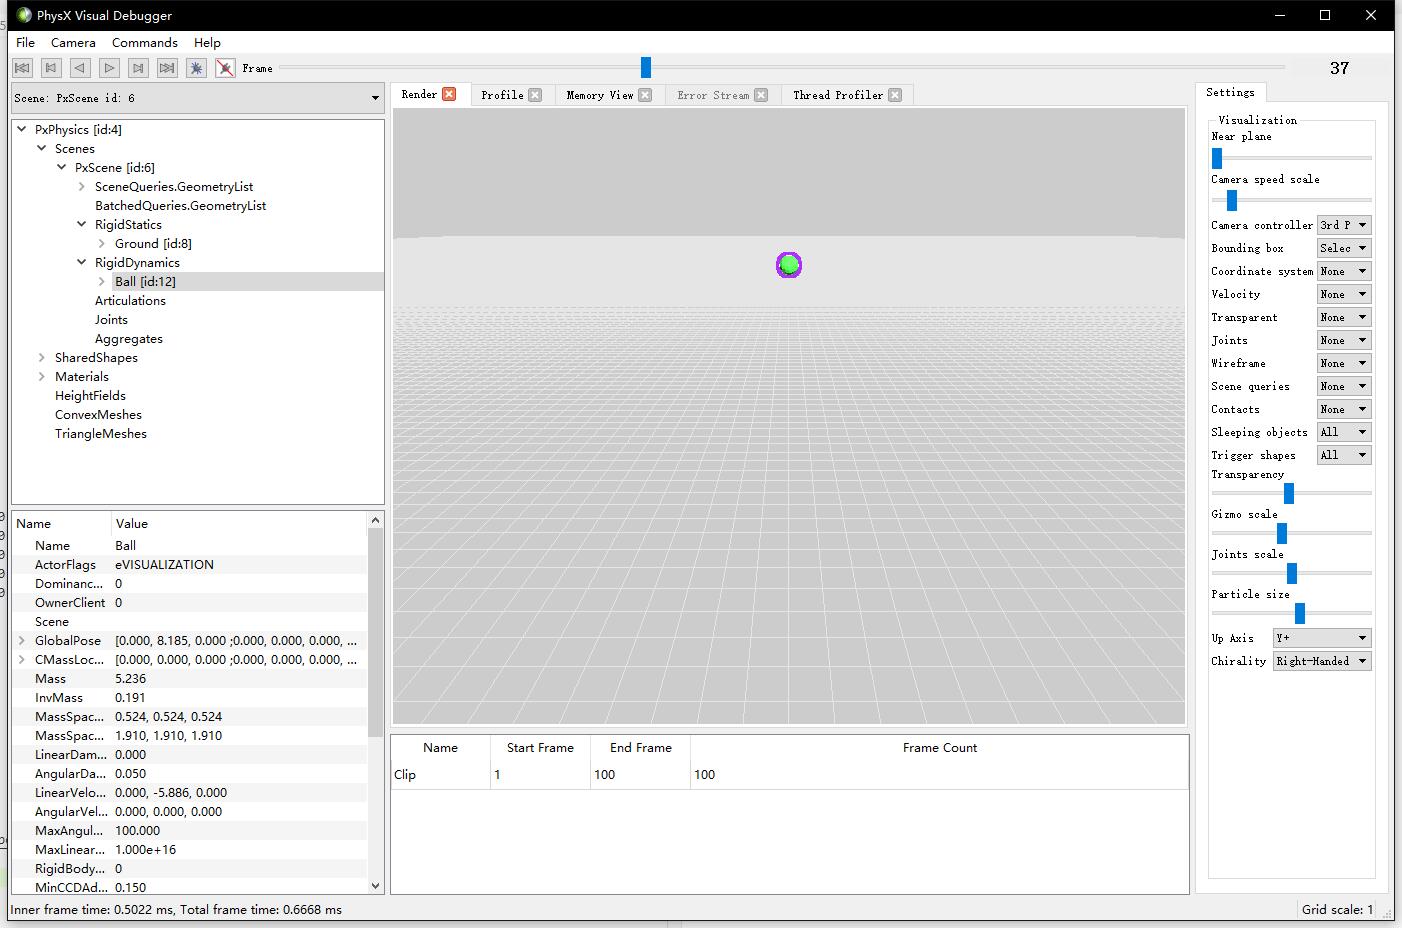Open the Help menu
Image resolution: width=1402 pixels, height=928 pixels.
point(207,42)
